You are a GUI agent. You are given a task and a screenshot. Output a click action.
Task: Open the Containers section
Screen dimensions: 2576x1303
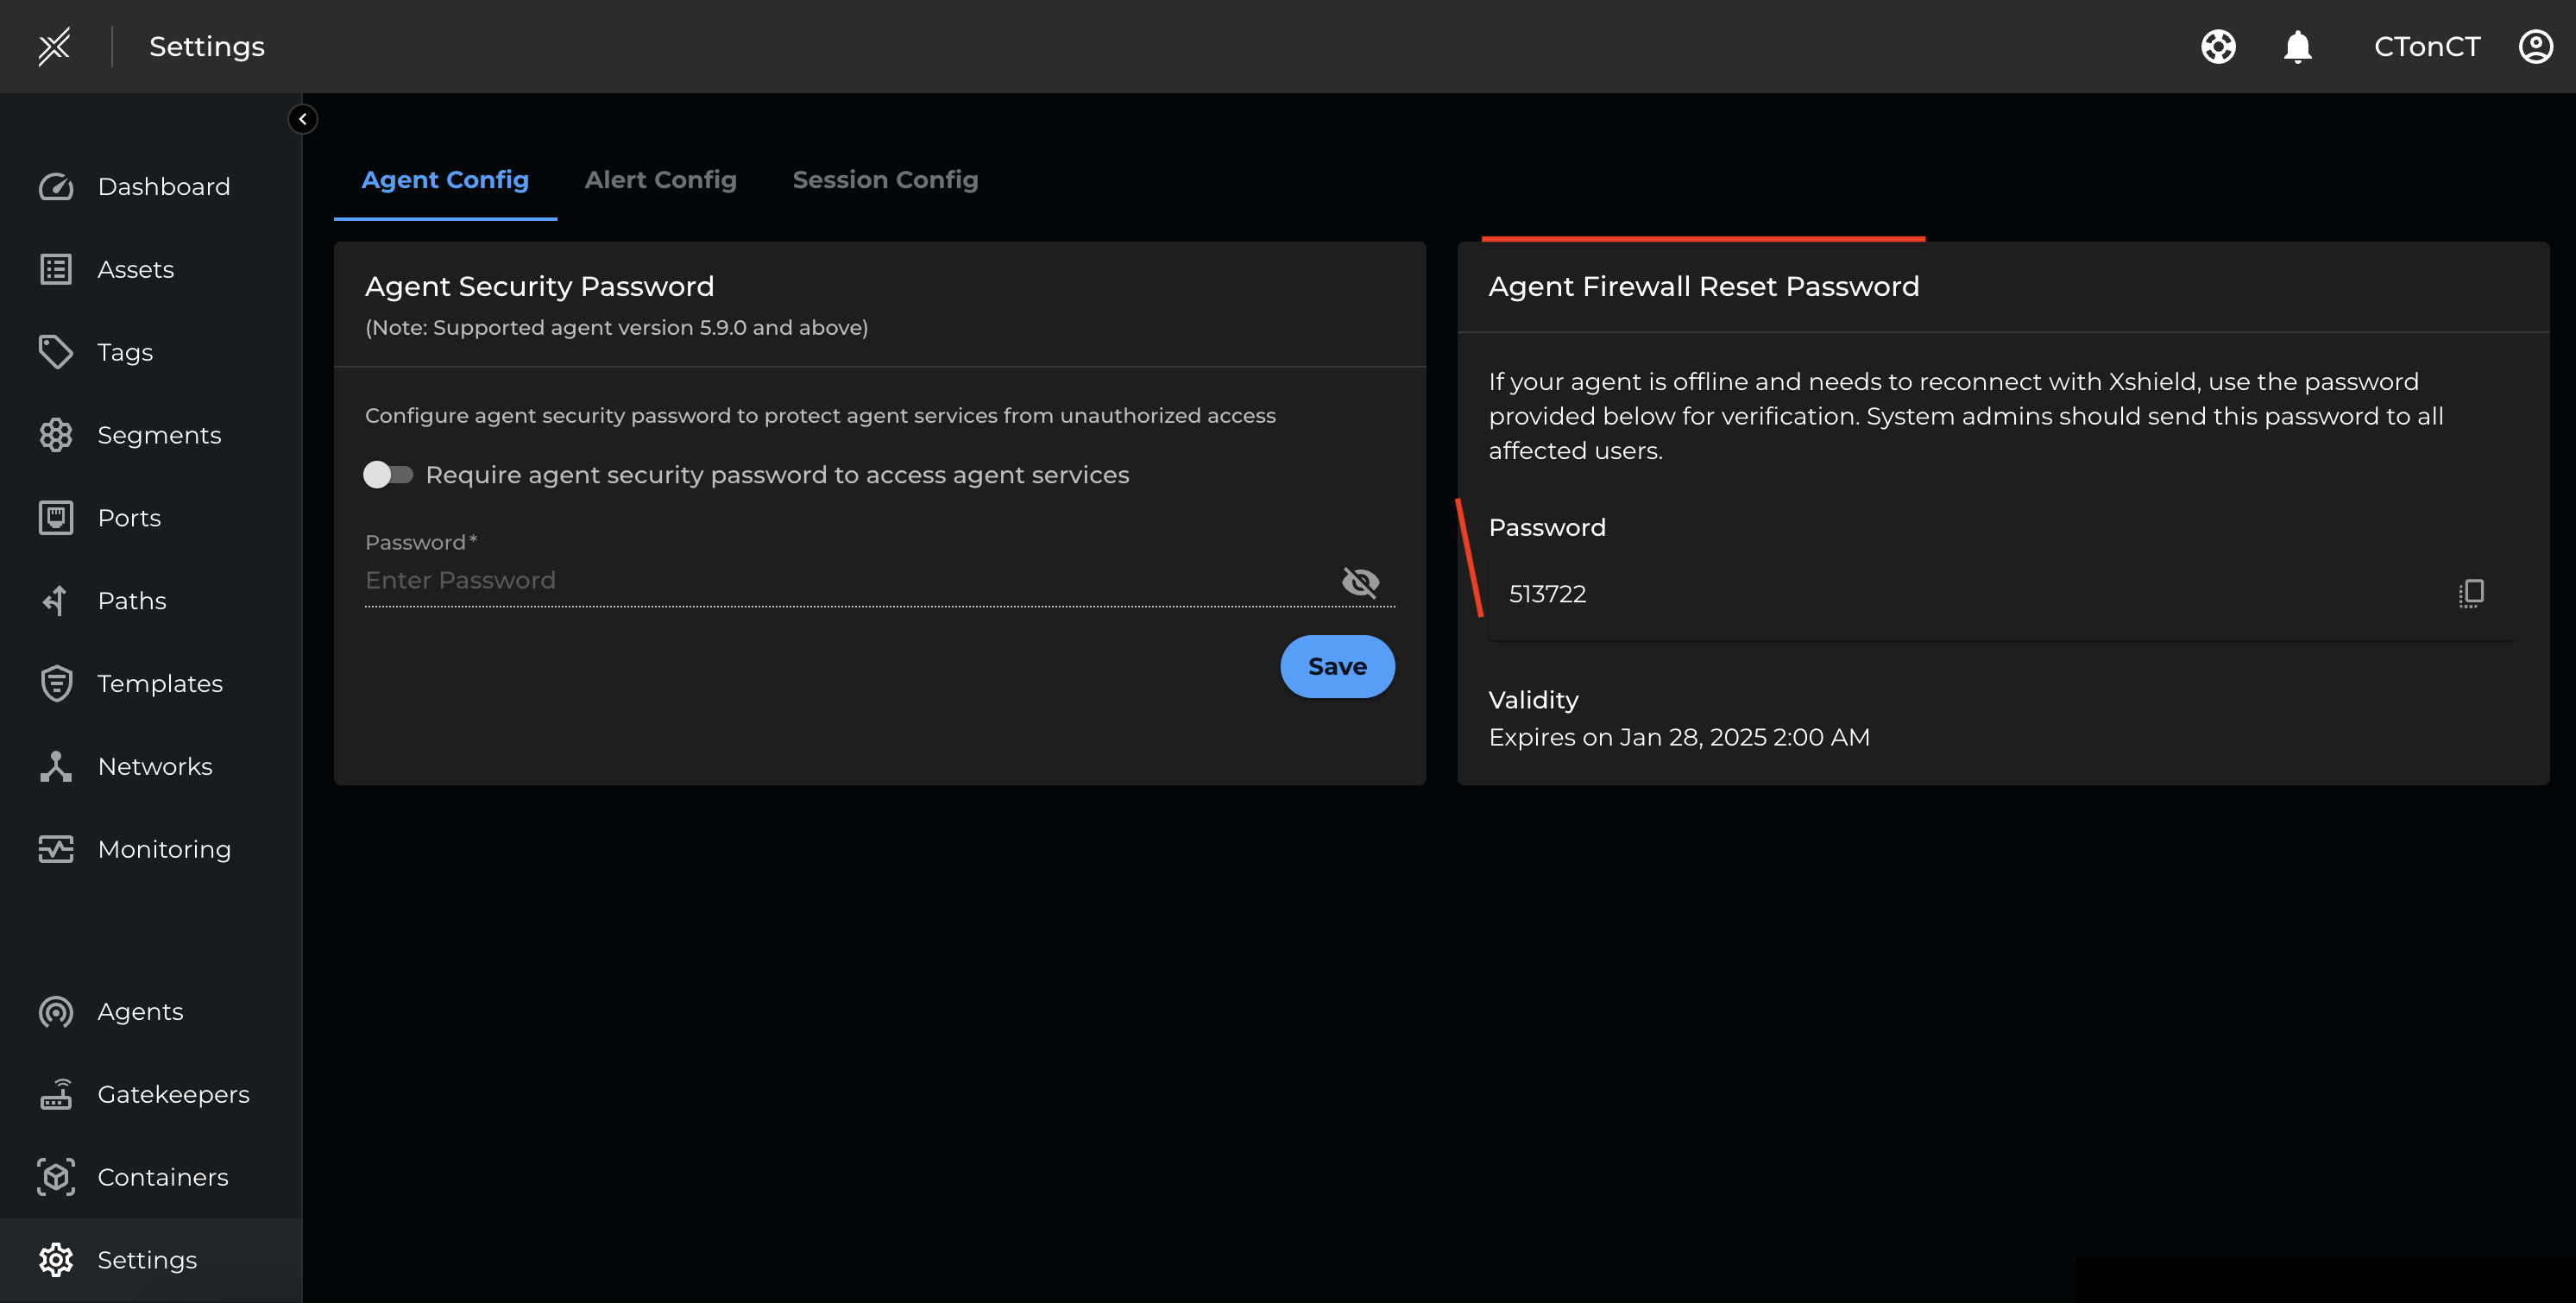click(163, 1177)
